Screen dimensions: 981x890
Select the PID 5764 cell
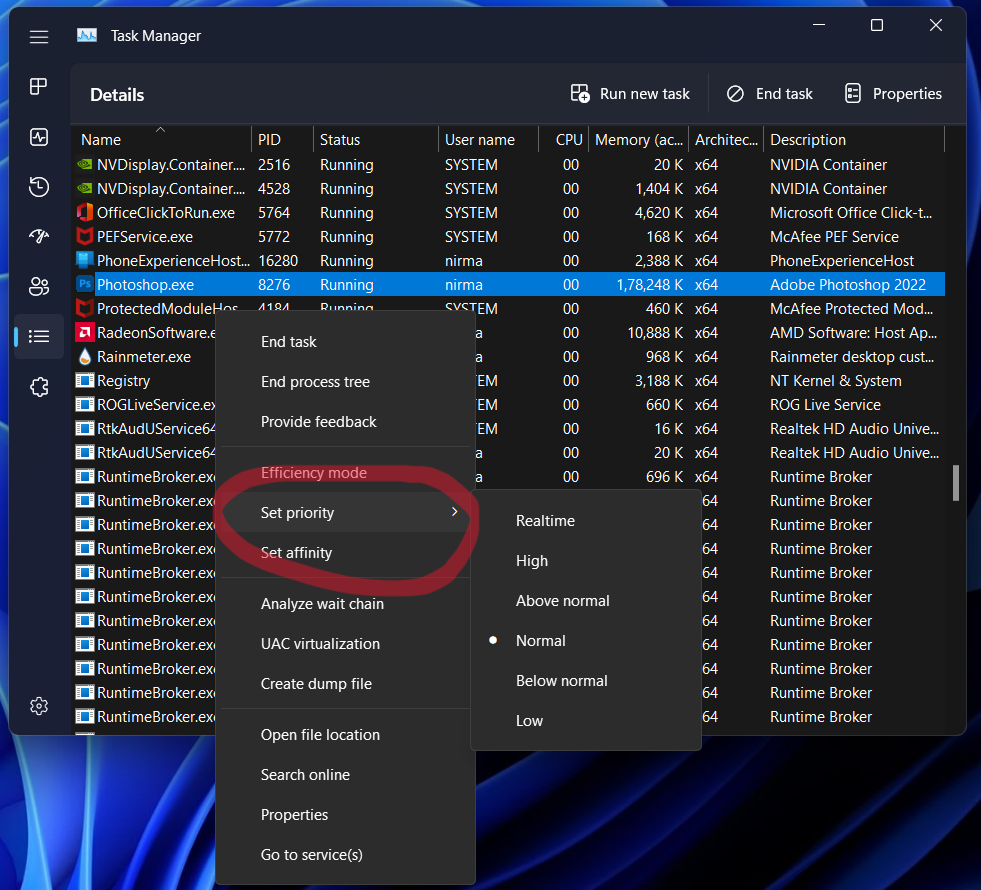274,213
